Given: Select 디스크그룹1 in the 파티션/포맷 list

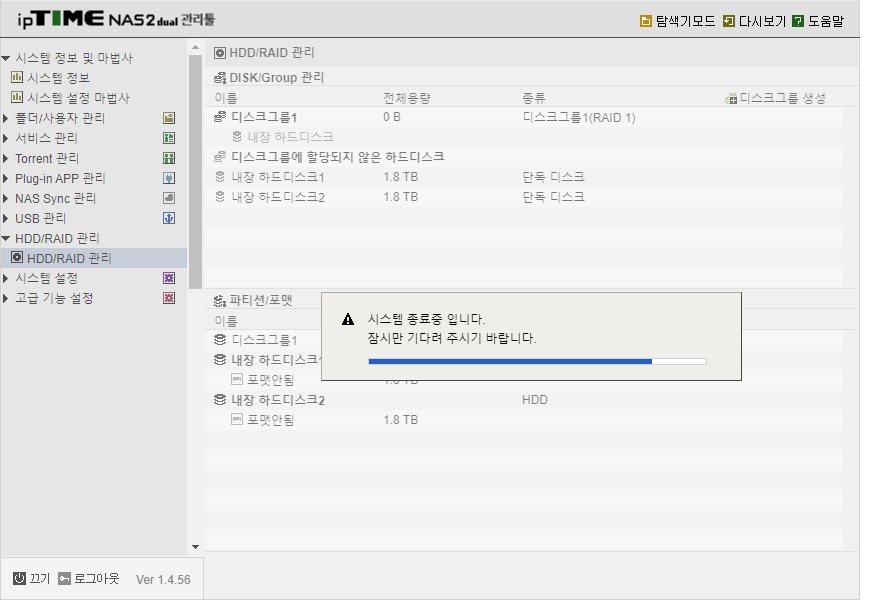Looking at the screenshot, I should coord(264,340).
